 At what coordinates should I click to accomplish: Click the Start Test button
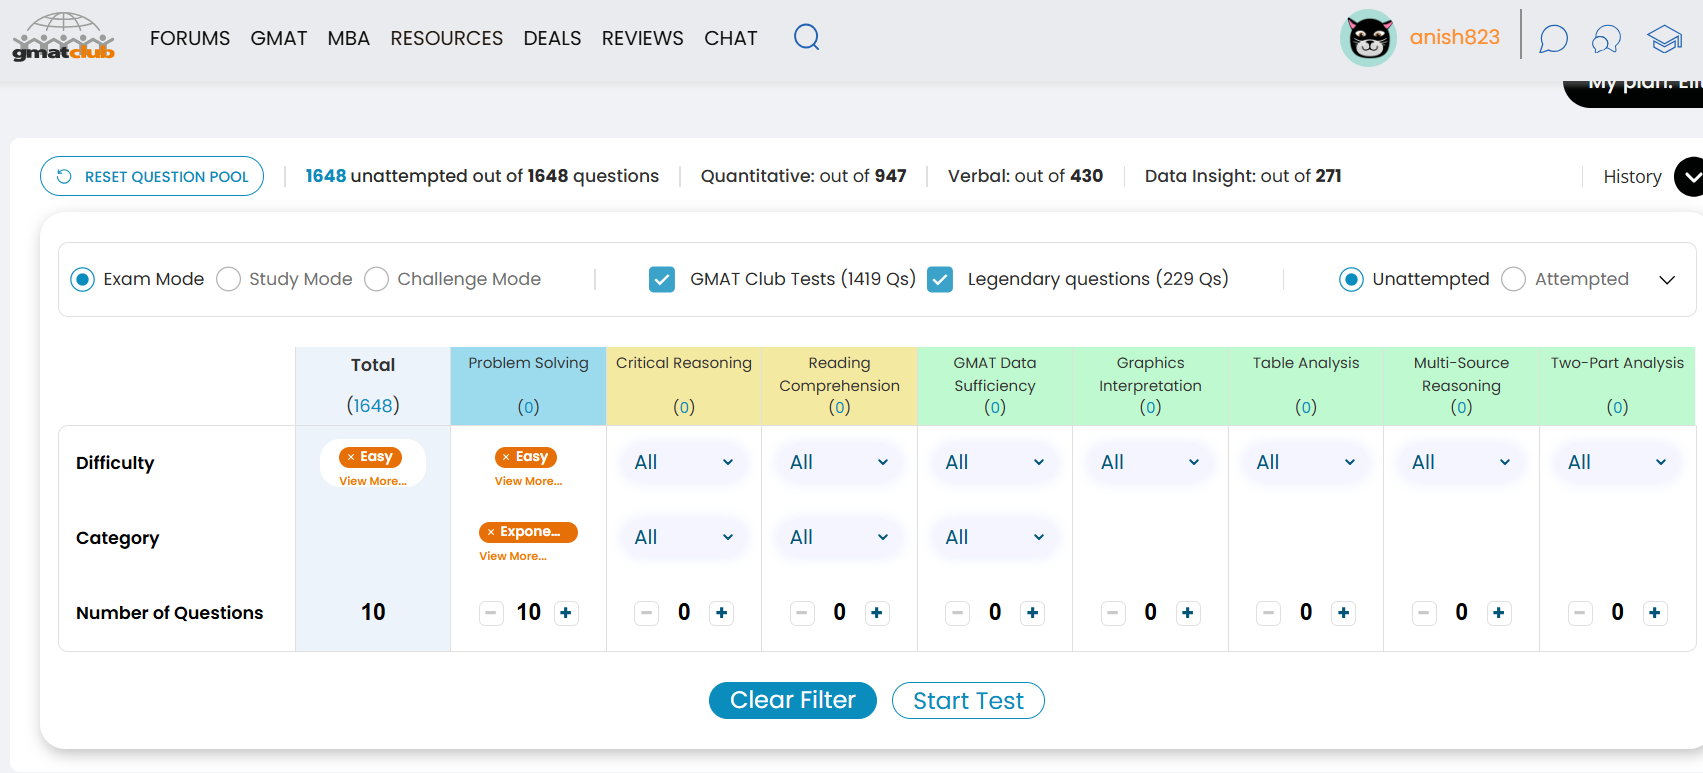[x=968, y=700]
